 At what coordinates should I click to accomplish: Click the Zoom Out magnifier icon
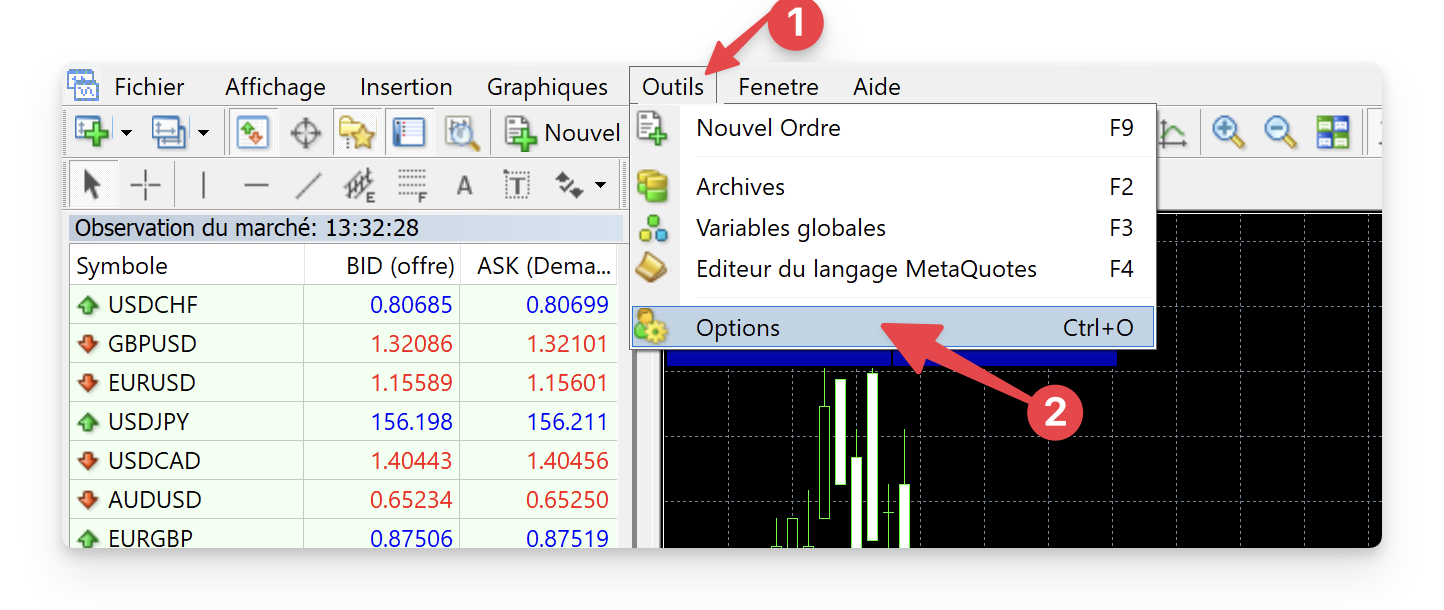point(1280,132)
